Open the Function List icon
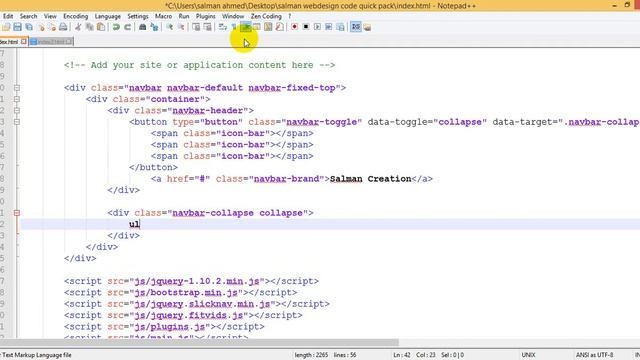This screenshot has width=640, height=360. 280,27
